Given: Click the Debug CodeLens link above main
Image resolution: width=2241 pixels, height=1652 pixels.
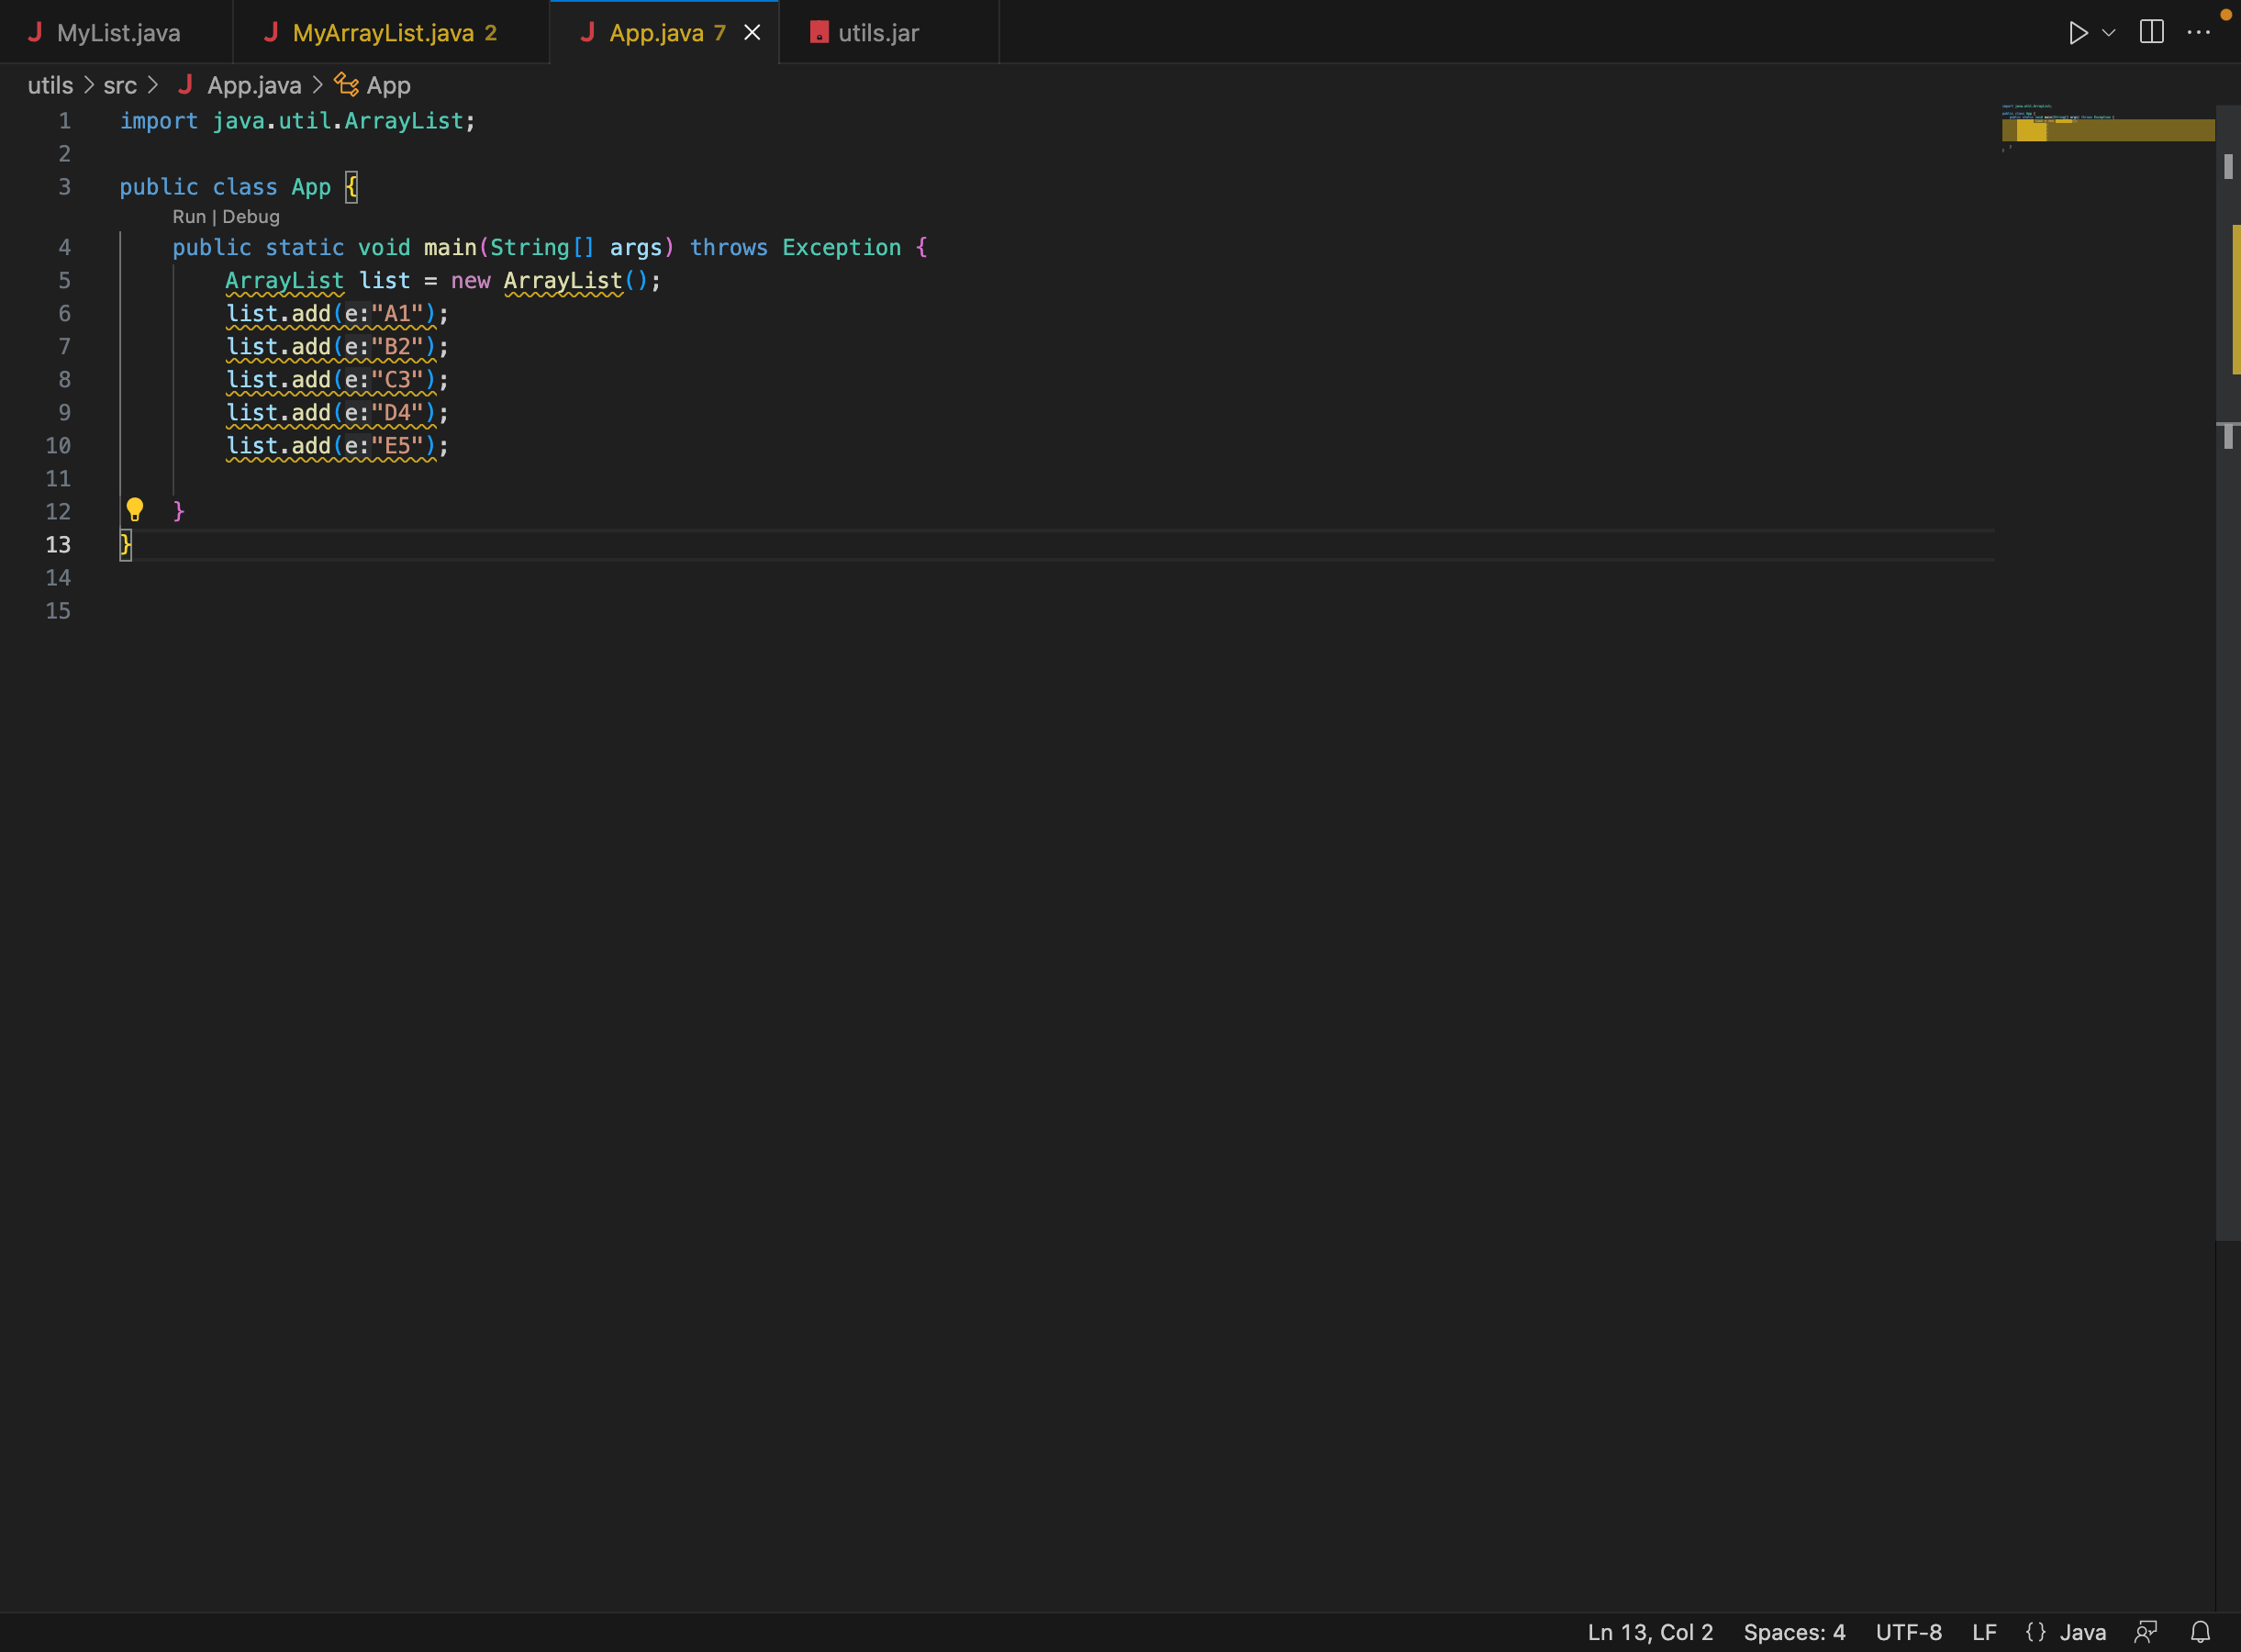Looking at the screenshot, I should [x=251, y=217].
